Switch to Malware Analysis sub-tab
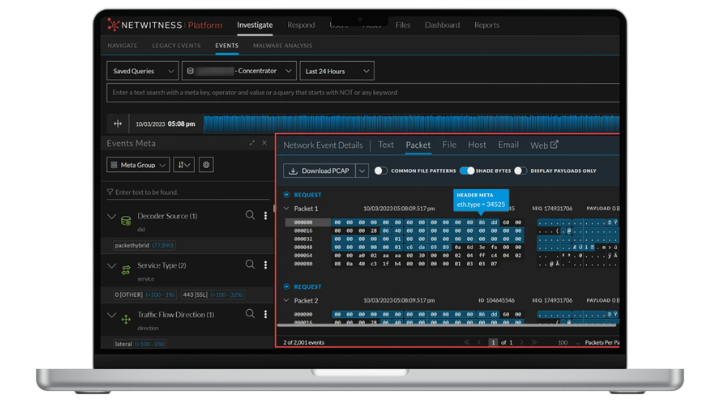The width and height of the screenshot is (720, 400). 282,45
